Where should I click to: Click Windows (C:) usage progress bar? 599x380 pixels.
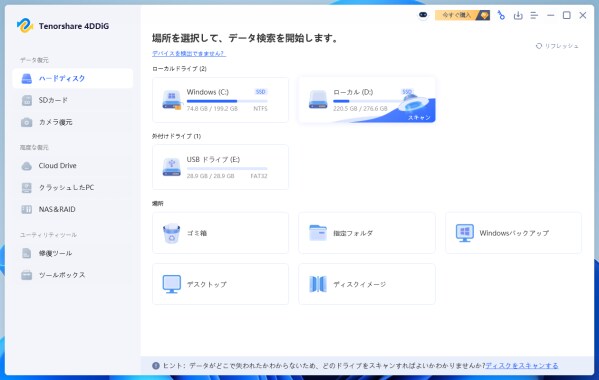click(227, 101)
